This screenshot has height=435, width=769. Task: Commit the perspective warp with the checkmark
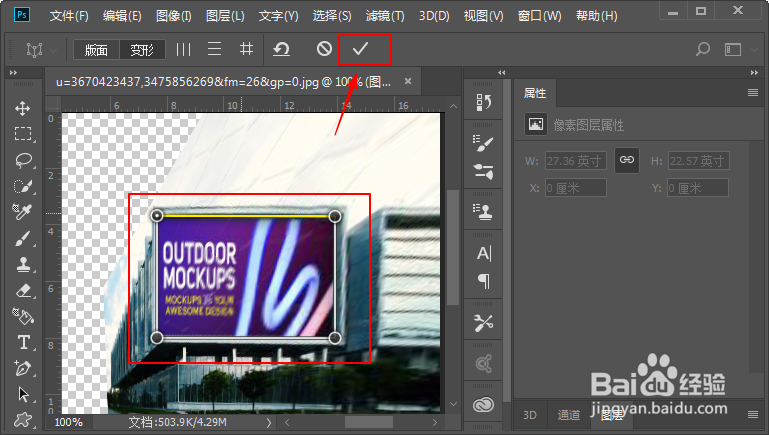360,49
